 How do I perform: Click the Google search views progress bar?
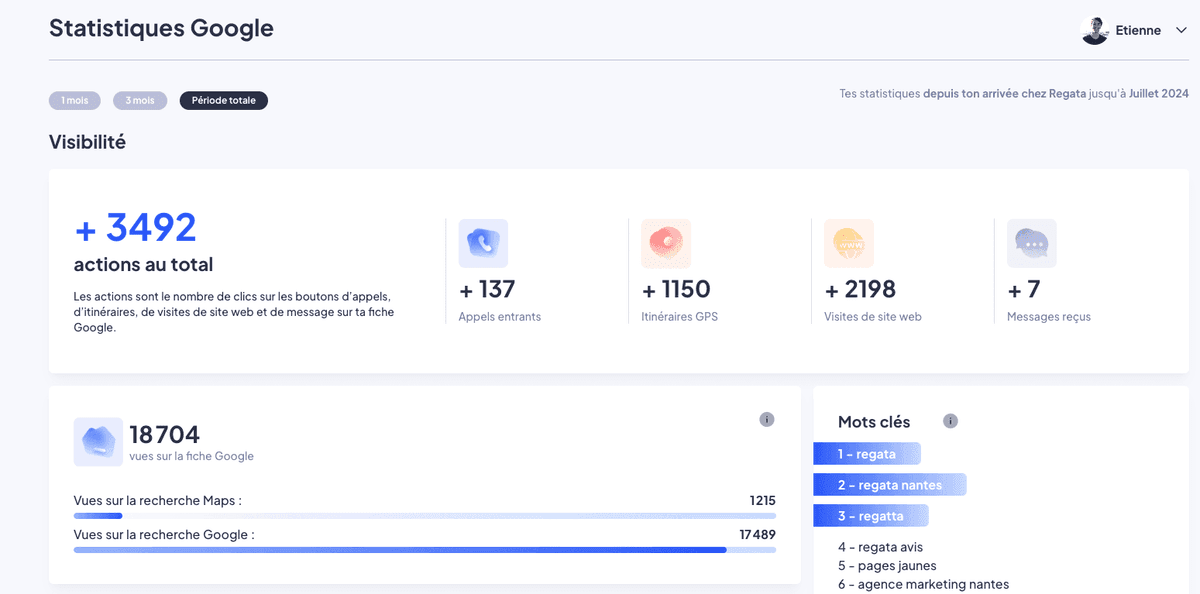(424, 550)
